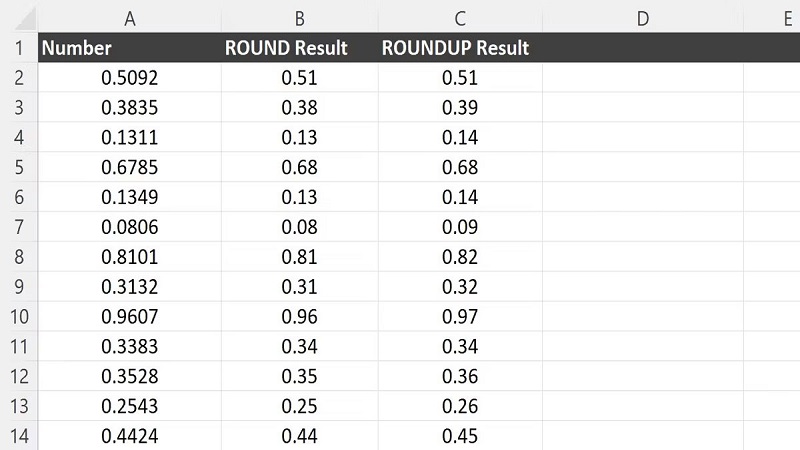Select row 14 header
The image size is (800, 450).
pyautogui.click(x=18, y=436)
